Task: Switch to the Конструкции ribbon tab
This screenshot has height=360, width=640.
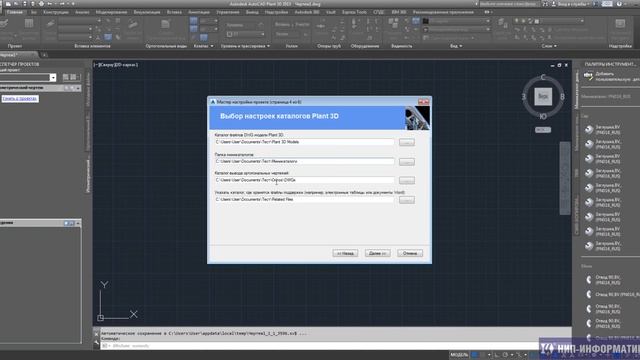Action: 56,12
